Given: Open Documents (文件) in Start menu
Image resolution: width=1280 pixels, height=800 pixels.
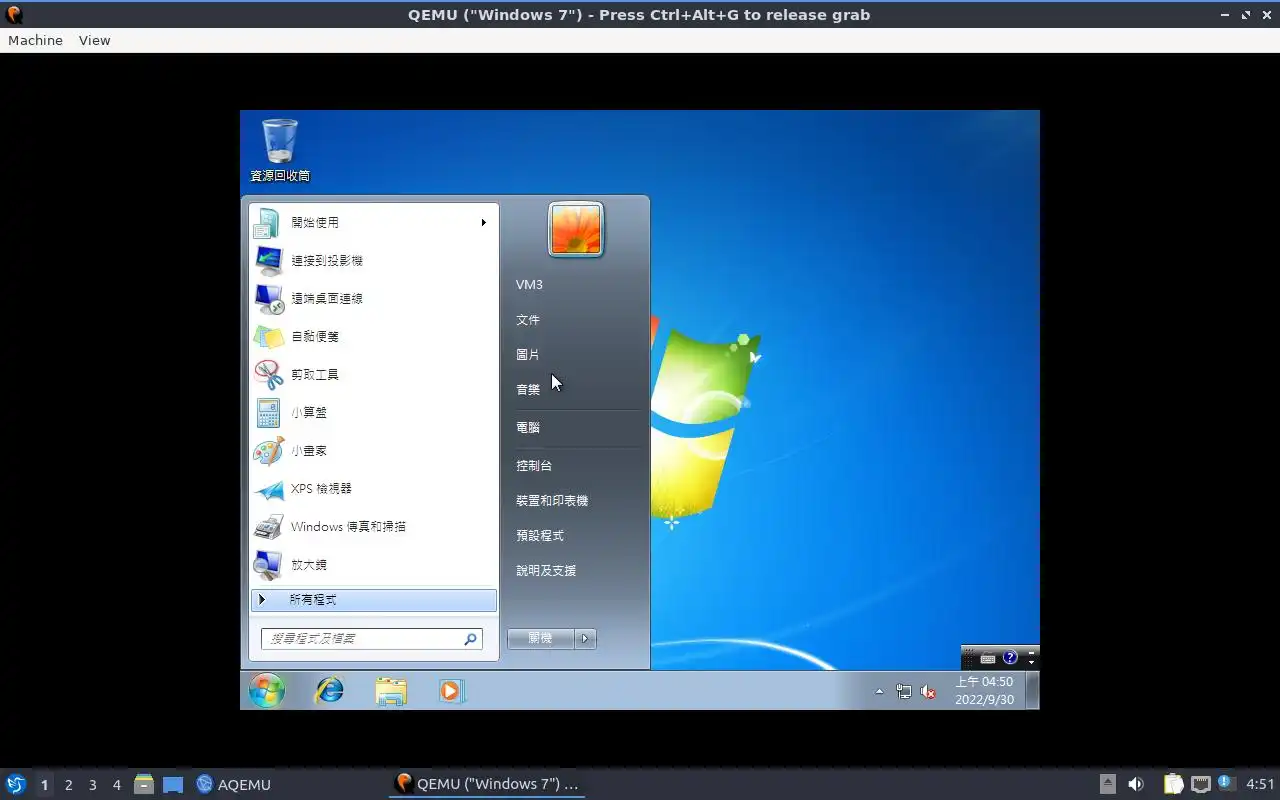Looking at the screenshot, I should coord(528,320).
